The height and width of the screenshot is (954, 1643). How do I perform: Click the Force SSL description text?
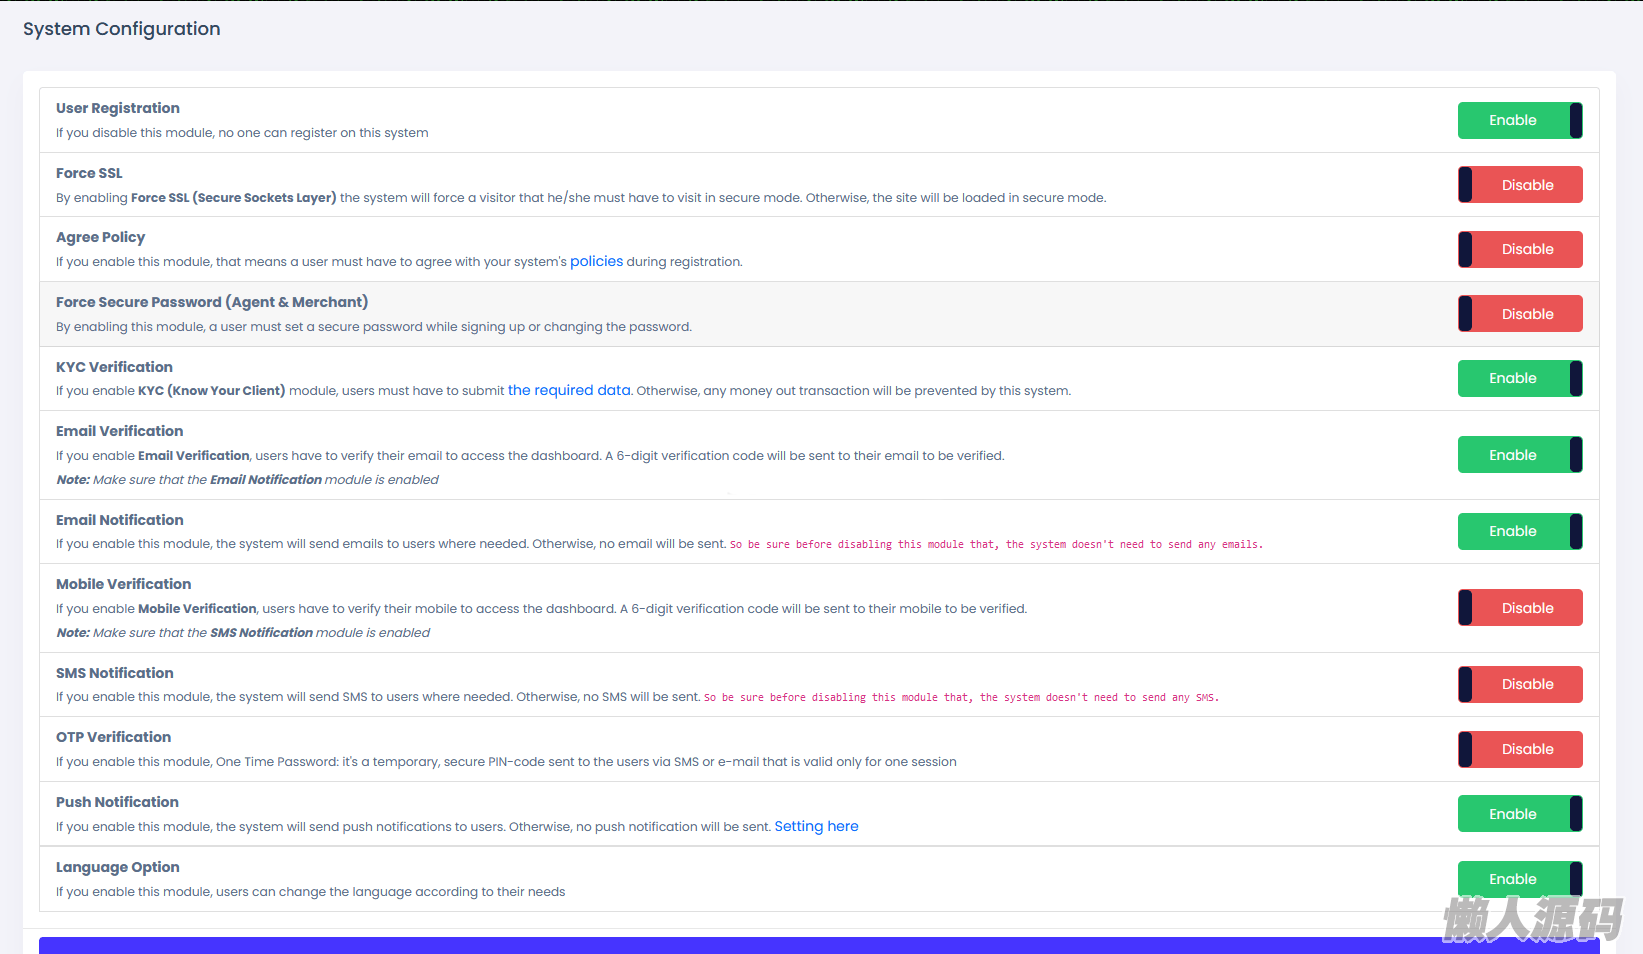(581, 198)
